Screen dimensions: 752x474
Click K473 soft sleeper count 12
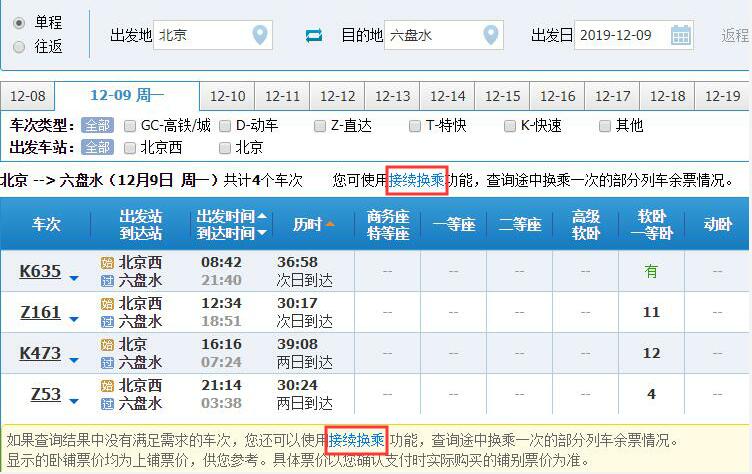click(x=651, y=354)
